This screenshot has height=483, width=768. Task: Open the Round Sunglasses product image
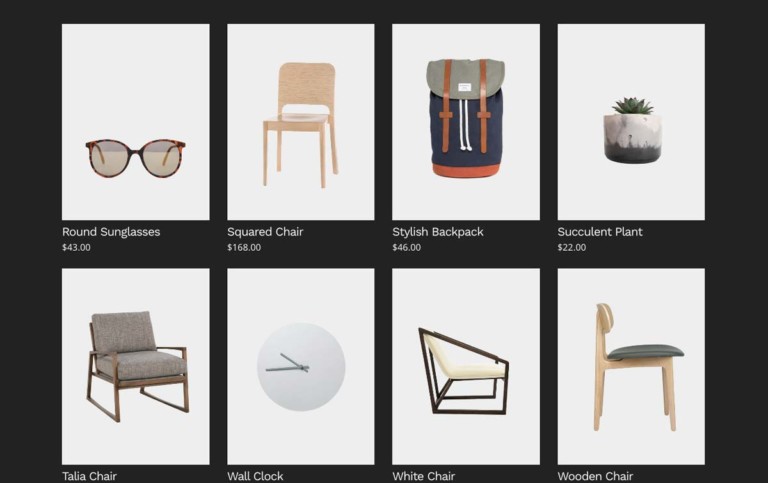coord(136,122)
